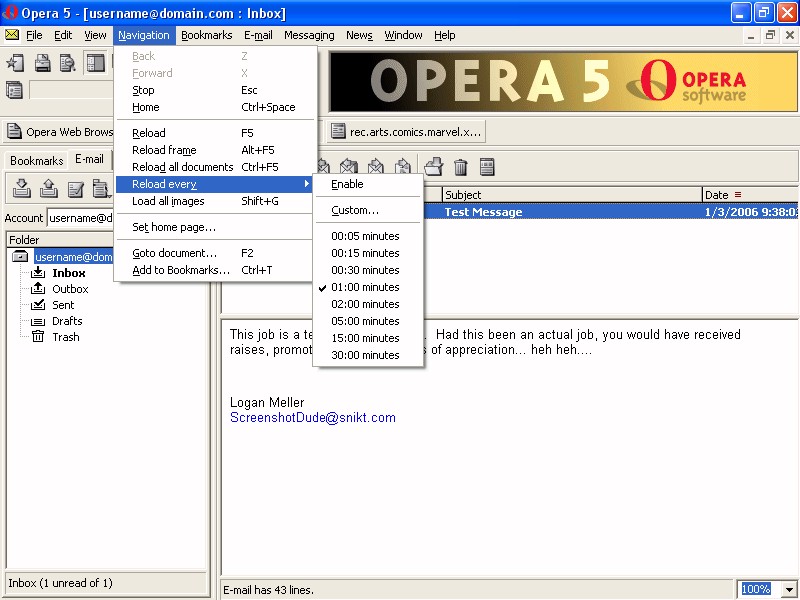Choose Custom... in the reload submenu

368,210
